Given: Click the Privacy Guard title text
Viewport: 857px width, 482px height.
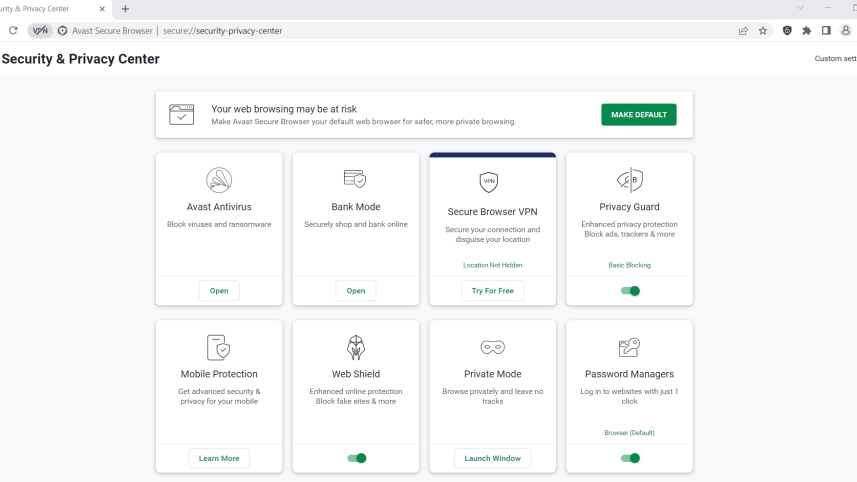Looking at the screenshot, I should 630,207.
